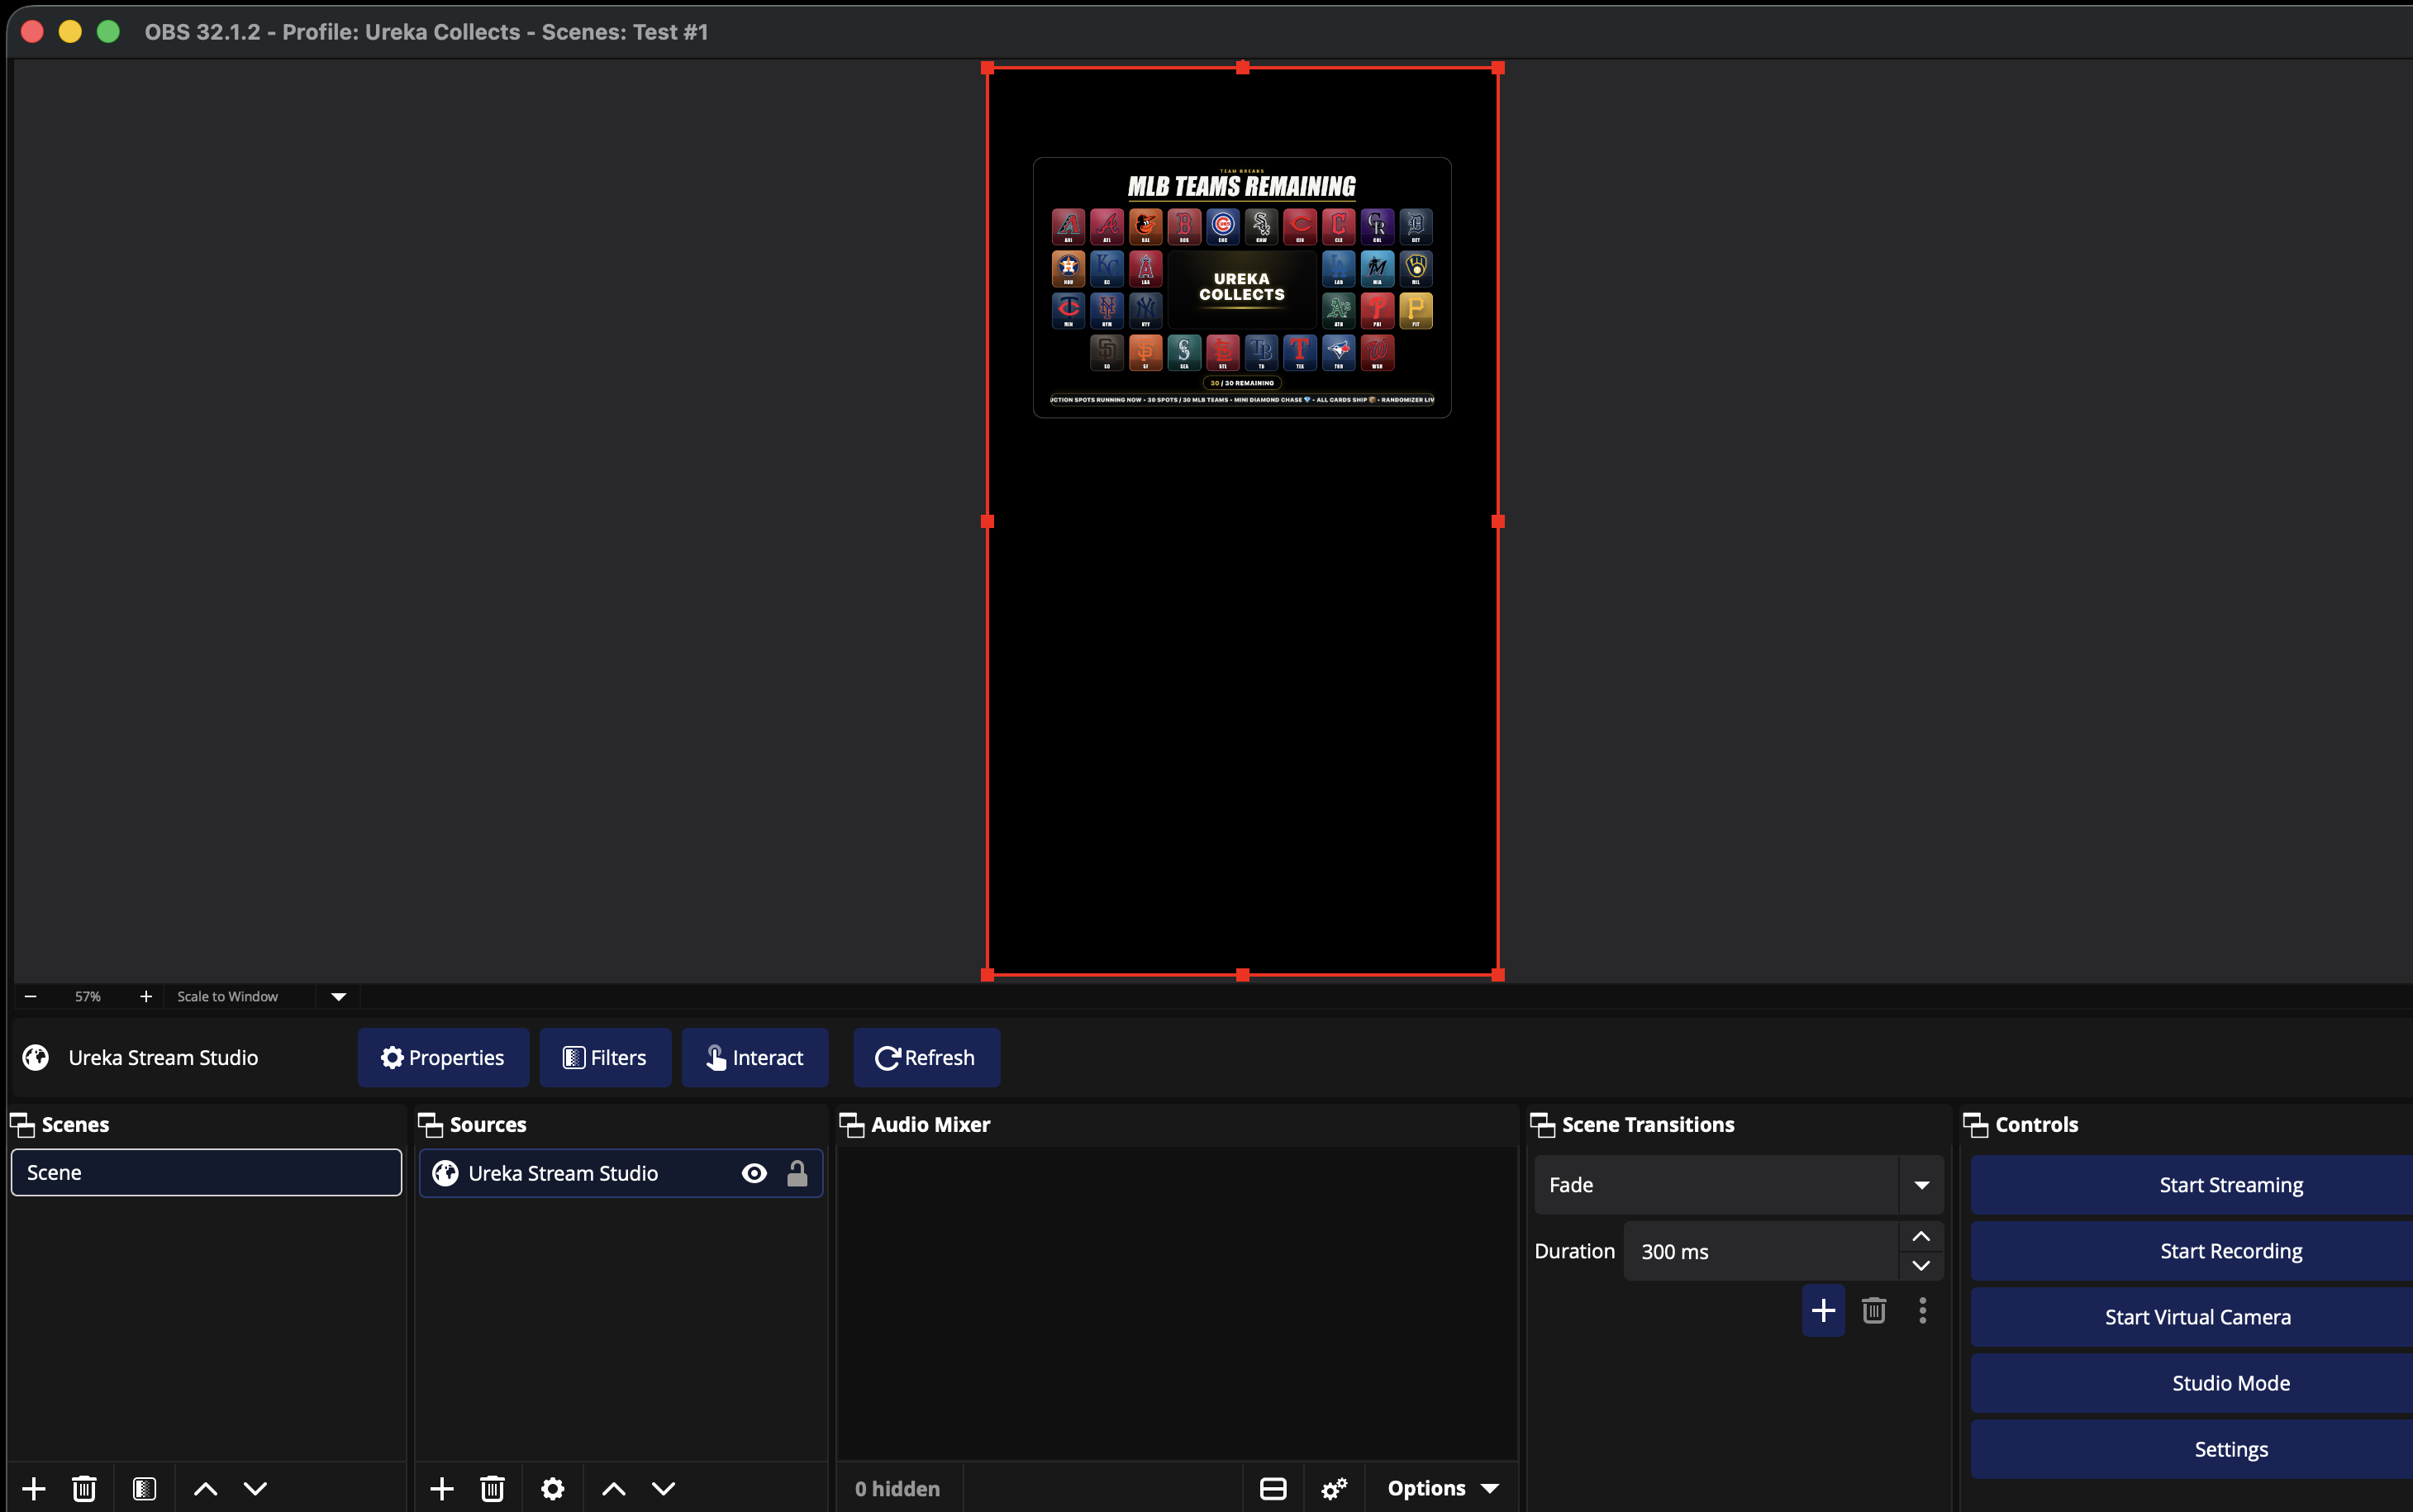Click the Scenes dock panel icon
2413x1512 pixels.
pos(22,1125)
